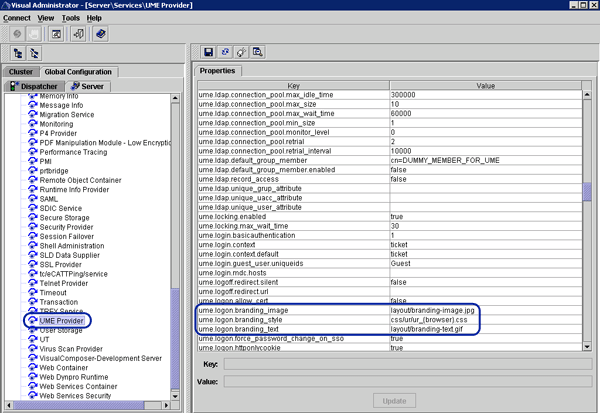Click the help book icon in the main toolbar
Screen dimensions: 600x413
point(102,34)
